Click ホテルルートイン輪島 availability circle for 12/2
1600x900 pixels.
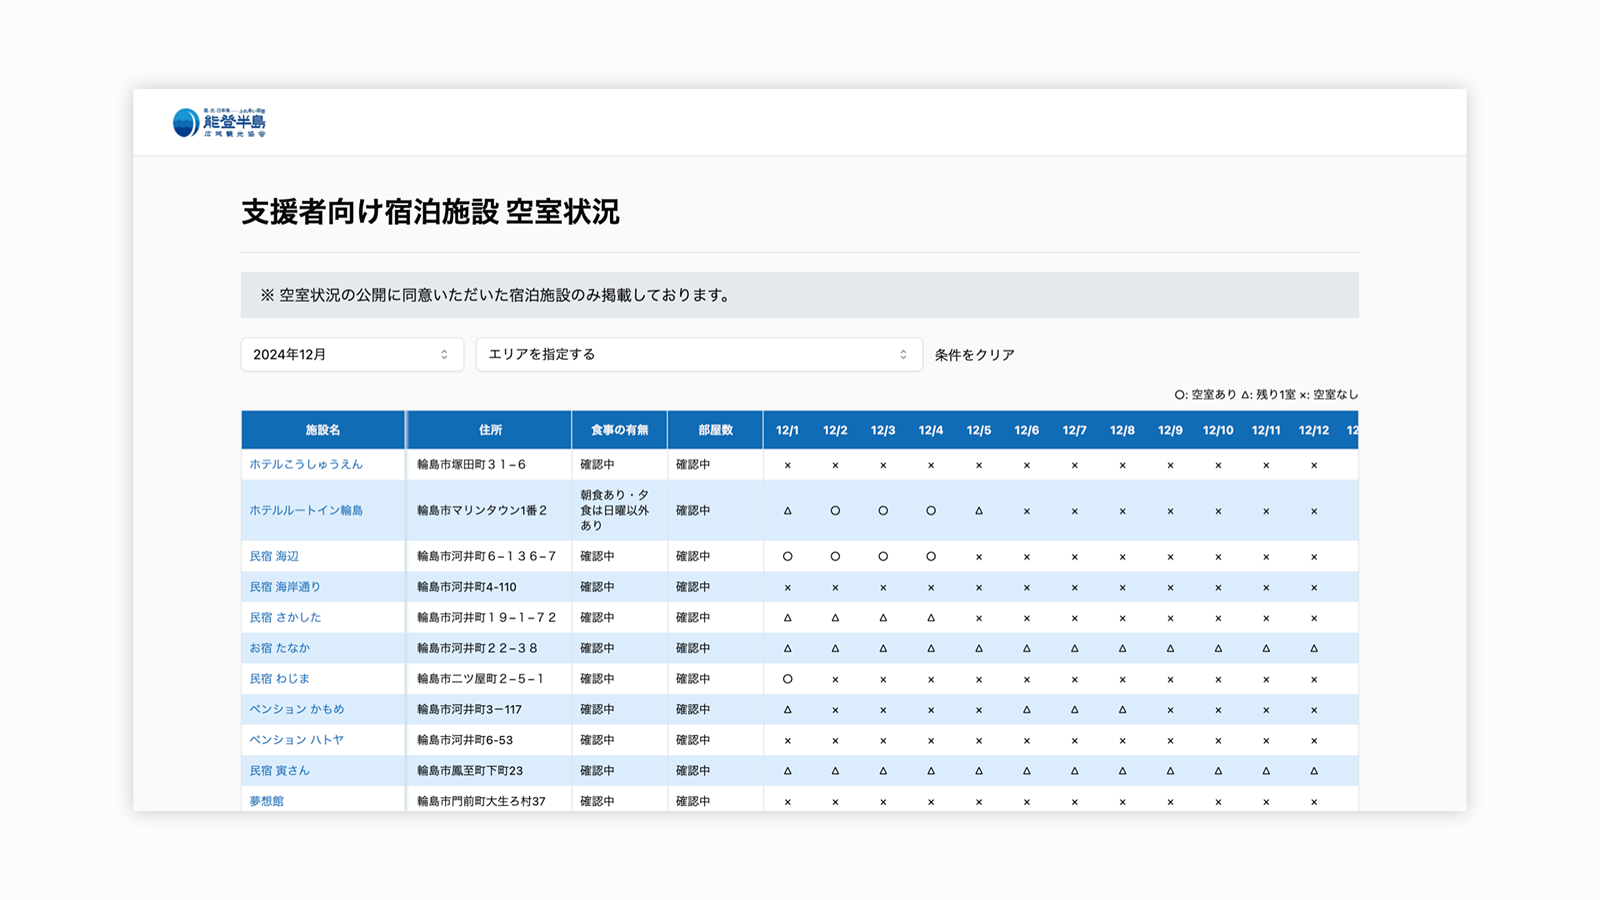pos(835,511)
